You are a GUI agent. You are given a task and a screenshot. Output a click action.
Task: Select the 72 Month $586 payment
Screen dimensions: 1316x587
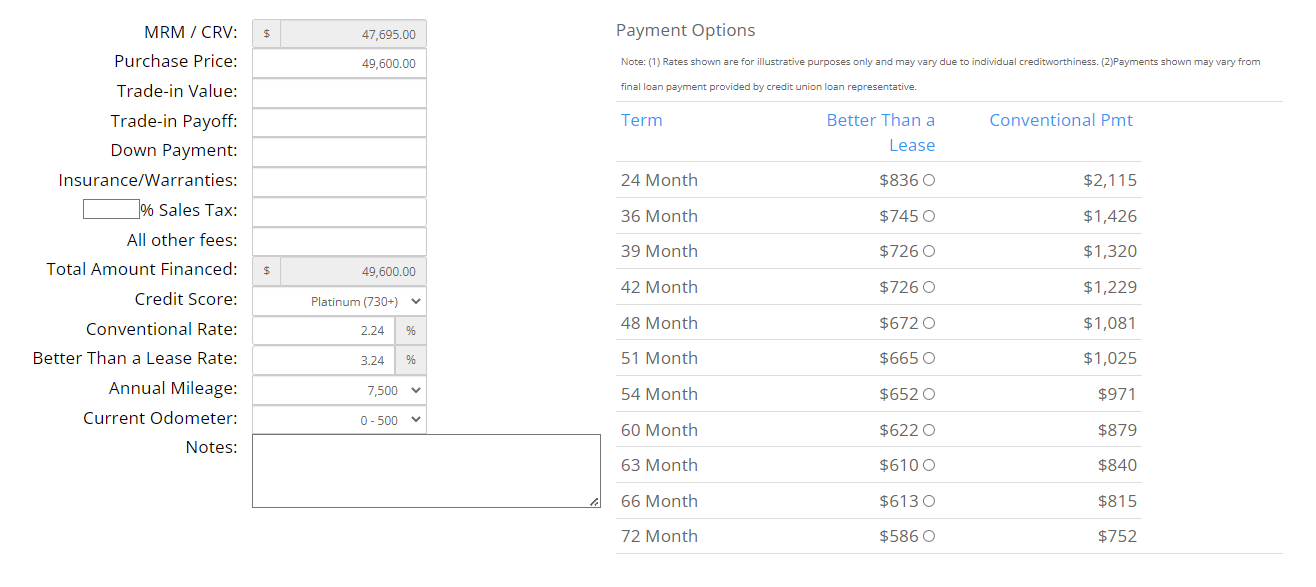(930, 536)
